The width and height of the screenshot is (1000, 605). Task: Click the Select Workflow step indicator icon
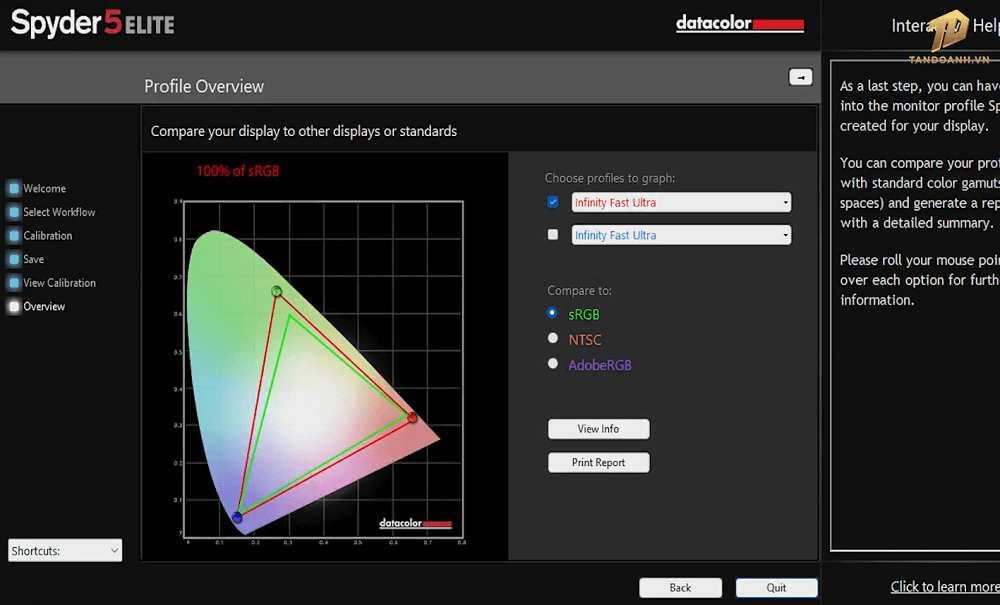coord(14,212)
